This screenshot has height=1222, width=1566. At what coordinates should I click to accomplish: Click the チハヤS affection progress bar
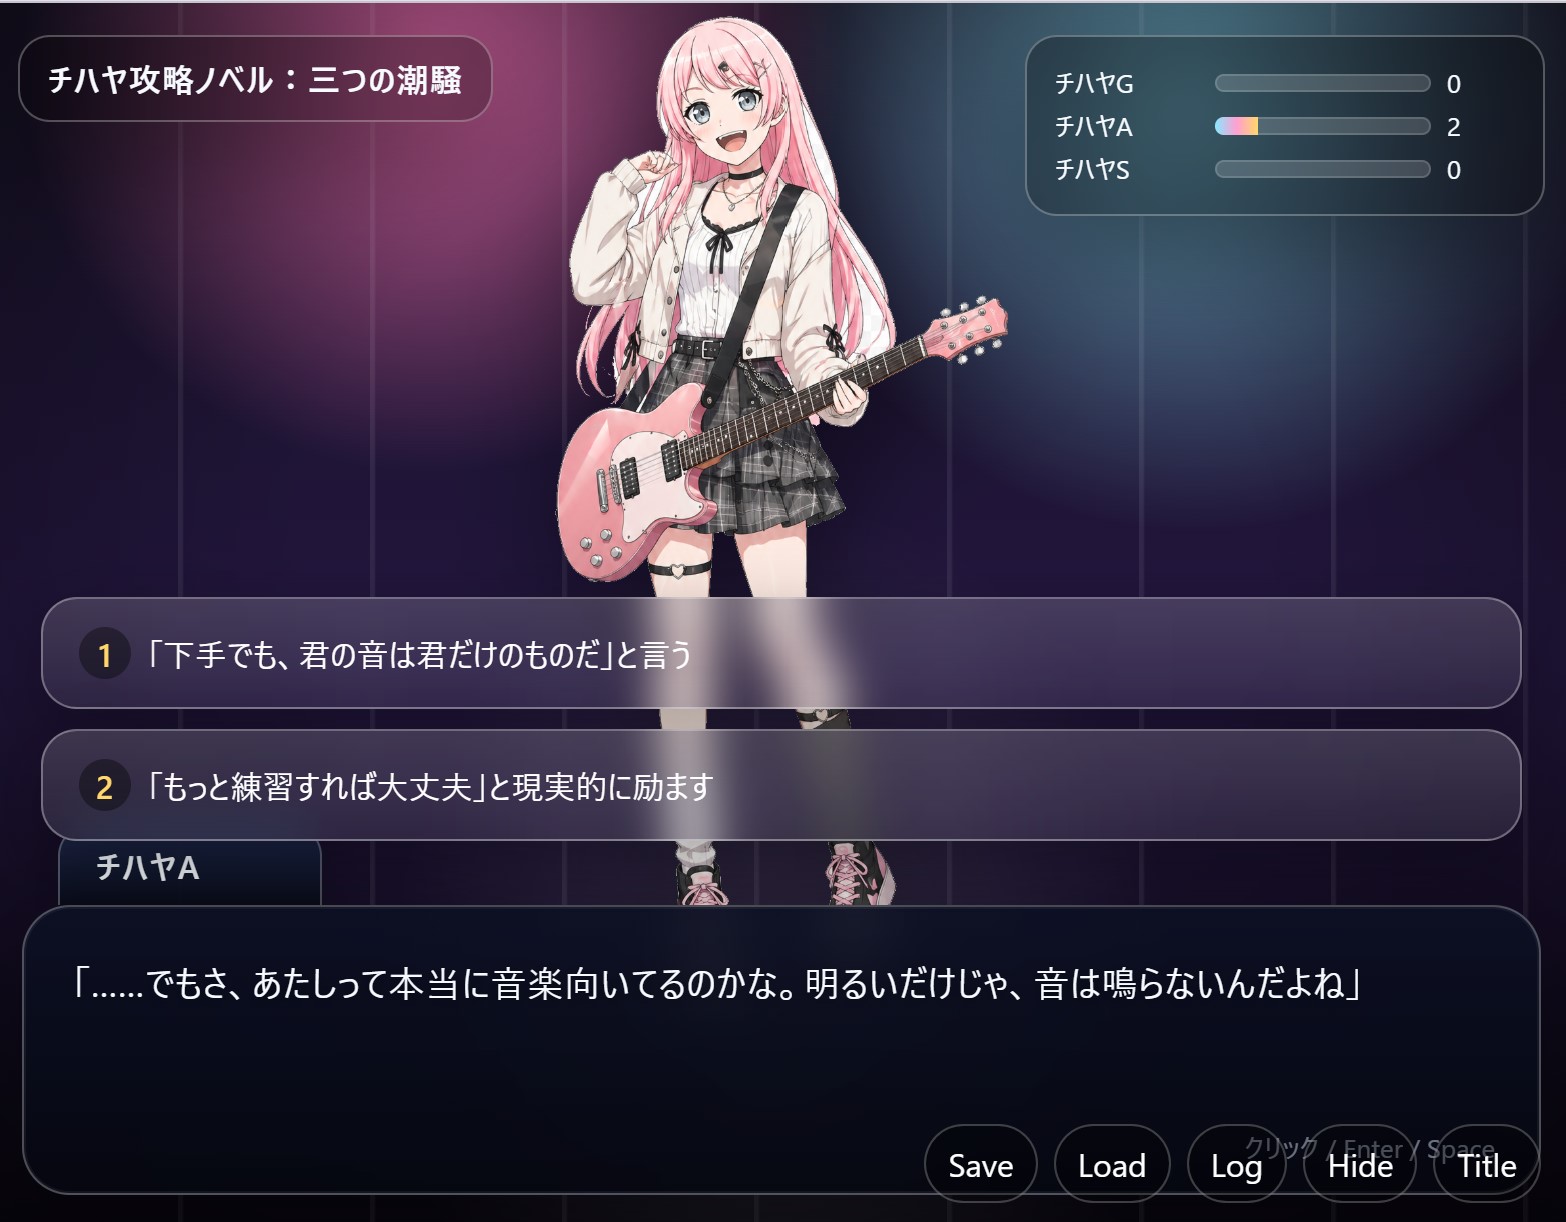1322,169
